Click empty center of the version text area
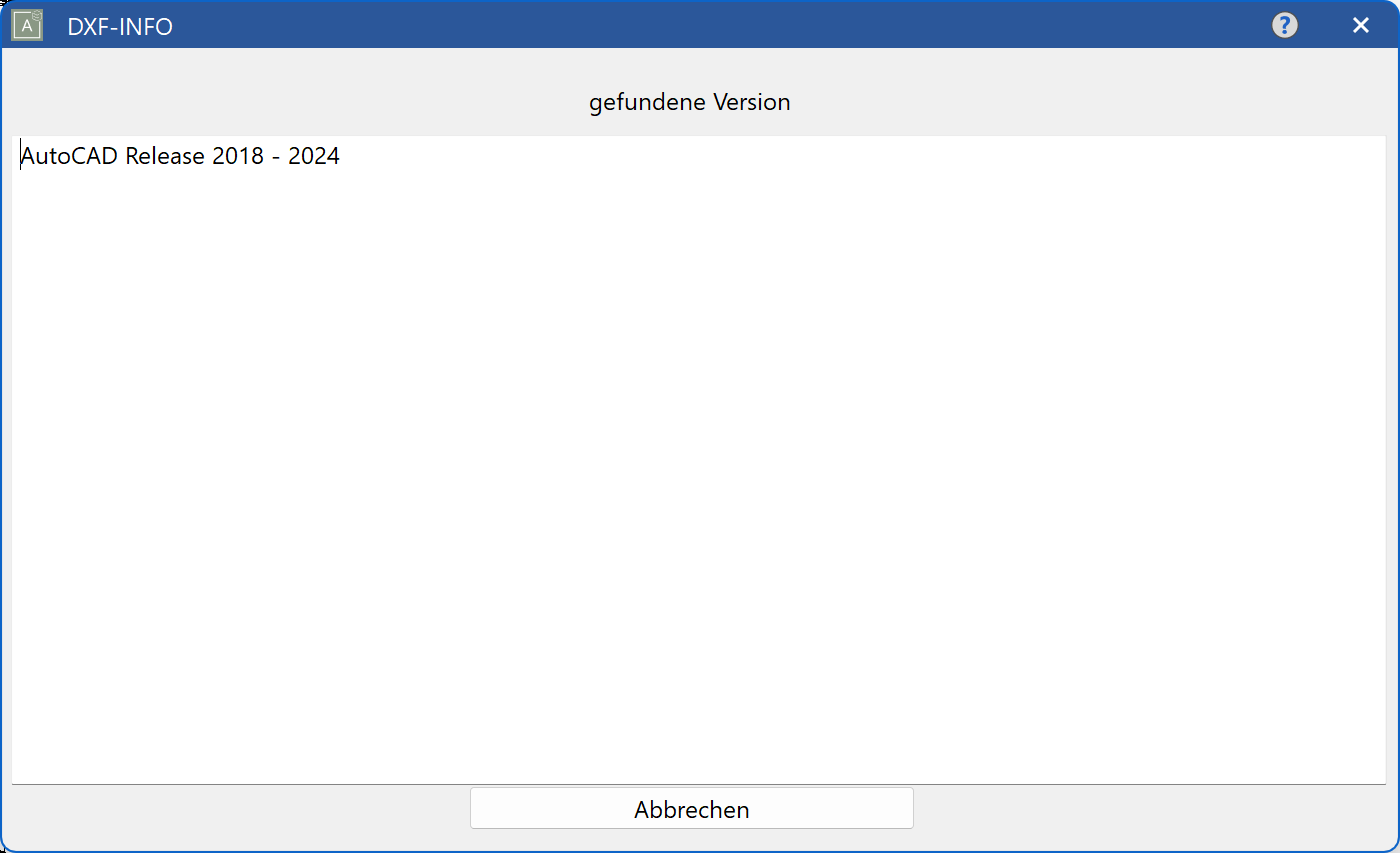1400x853 pixels. click(698, 460)
